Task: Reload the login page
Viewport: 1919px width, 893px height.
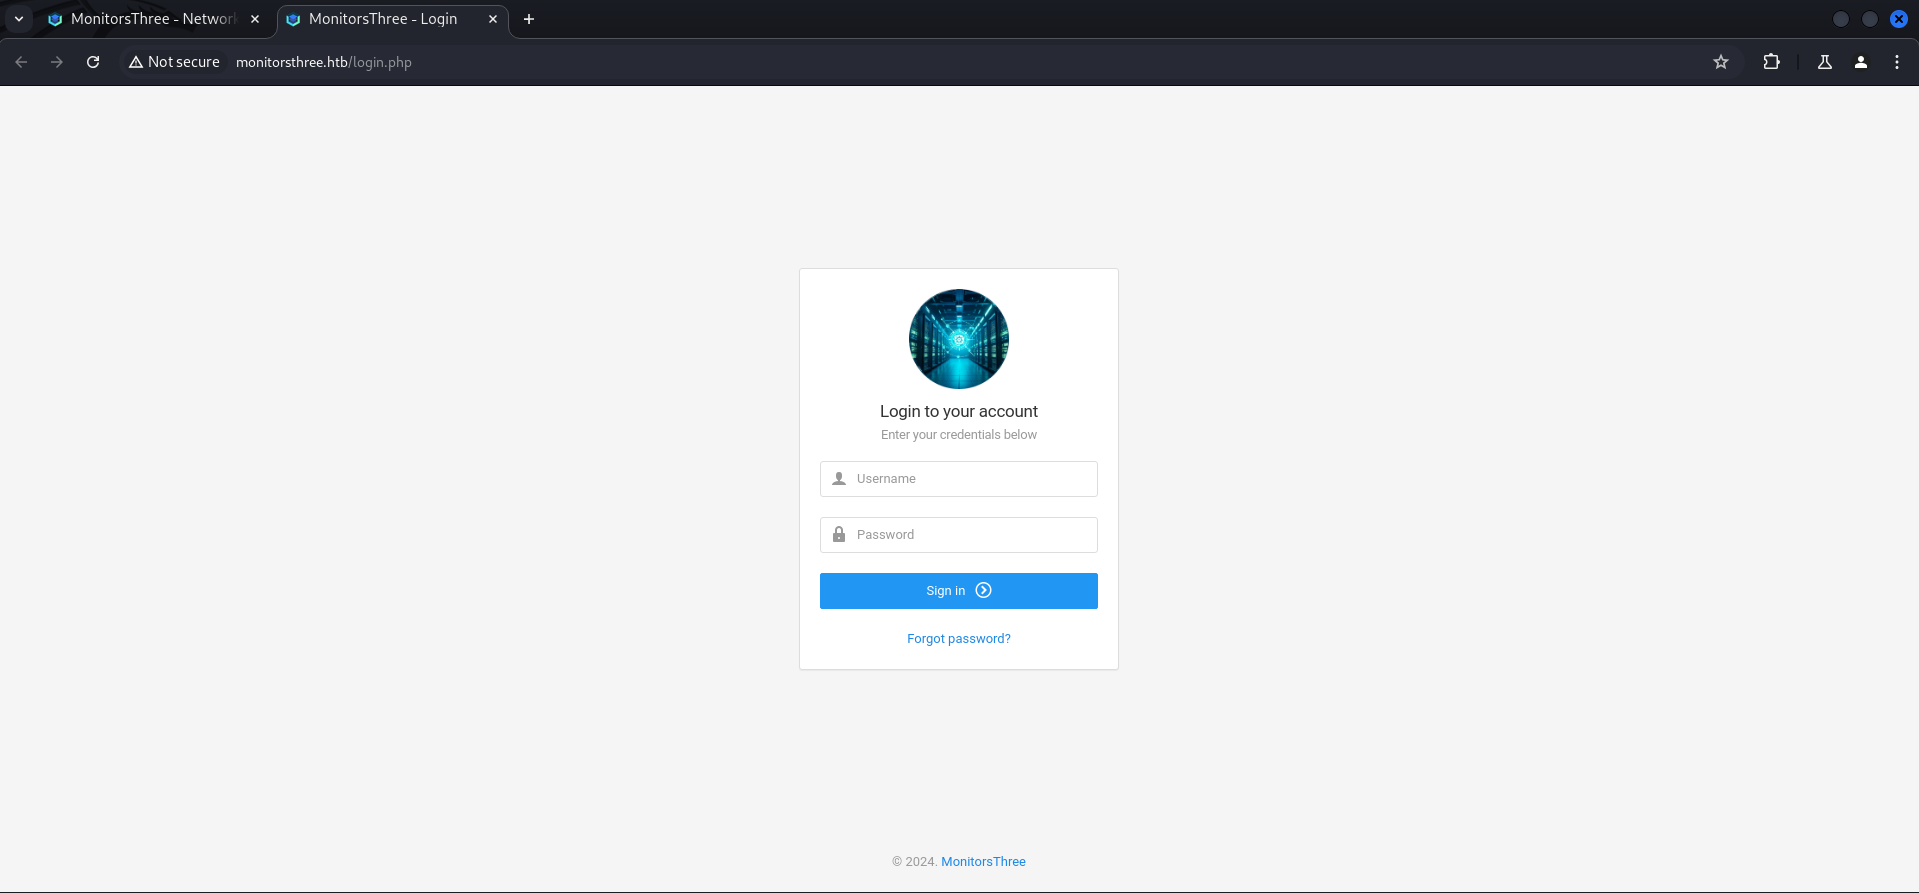Action: pyautogui.click(x=93, y=62)
